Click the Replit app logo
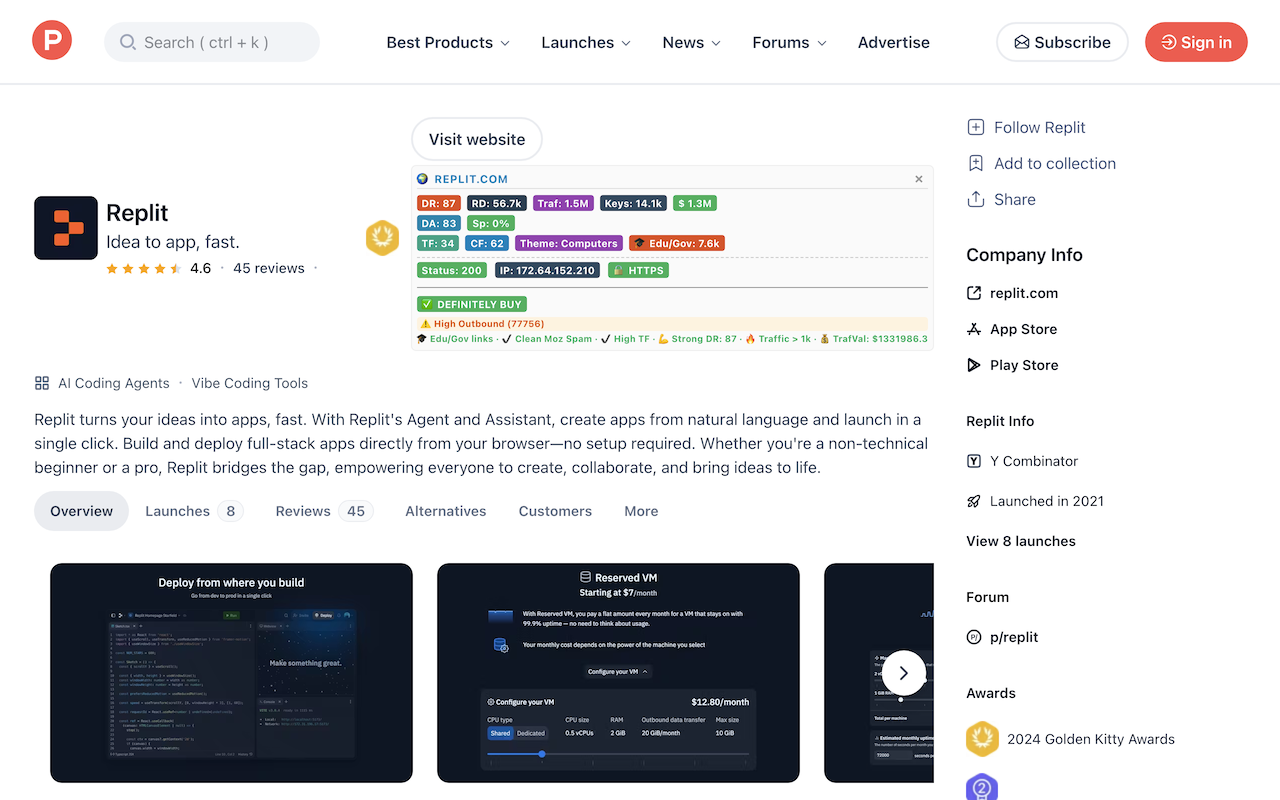This screenshot has width=1280, height=800. click(66, 228)
